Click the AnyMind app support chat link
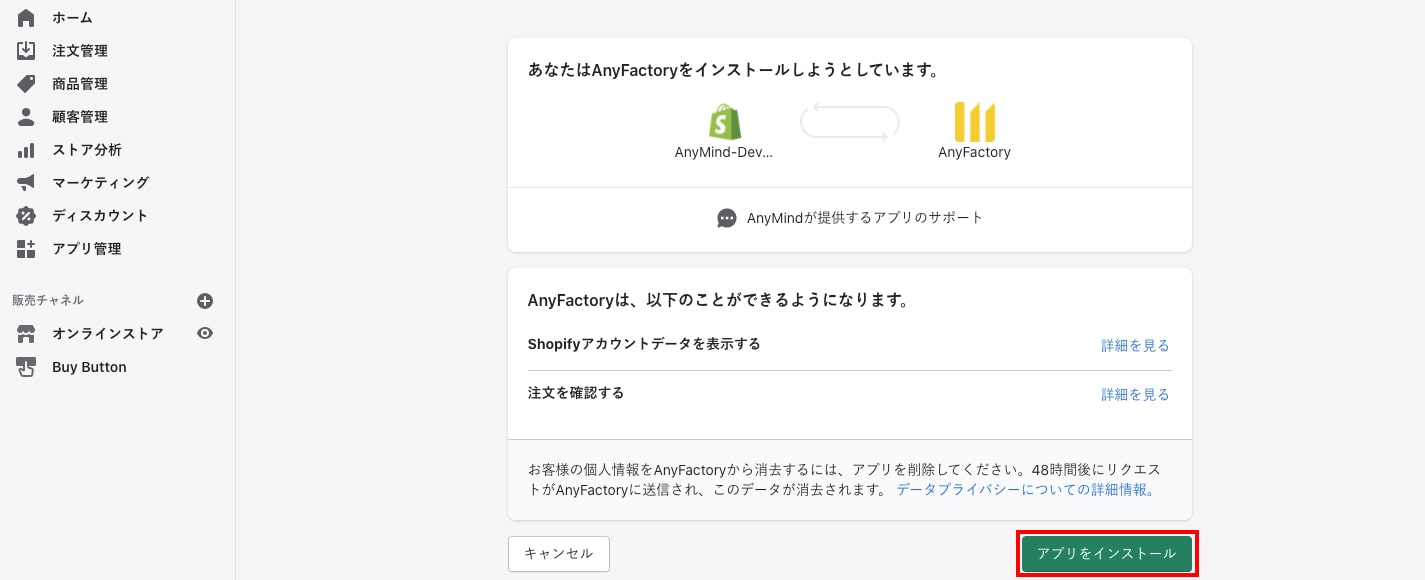Viewport: 1425px width, 580px height. coord(850,218)
